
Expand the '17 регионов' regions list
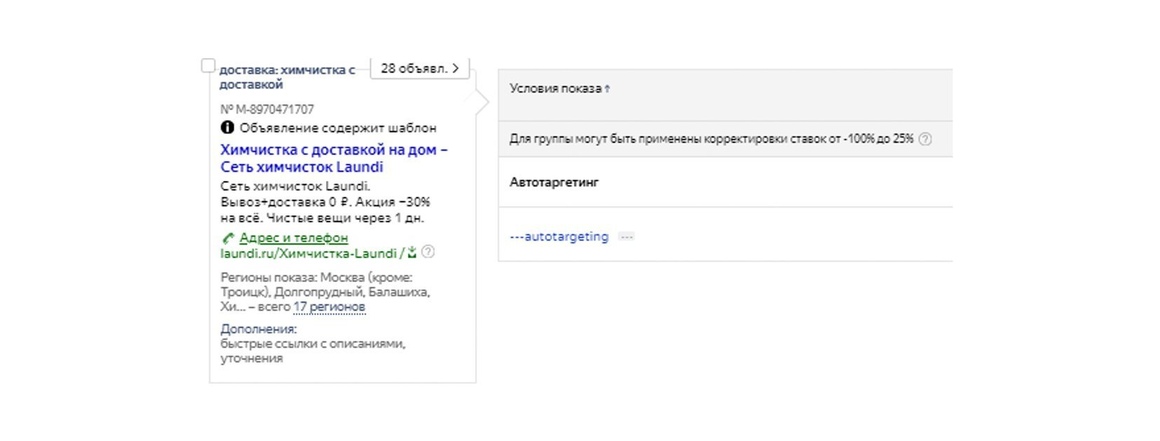coord(329,307)
